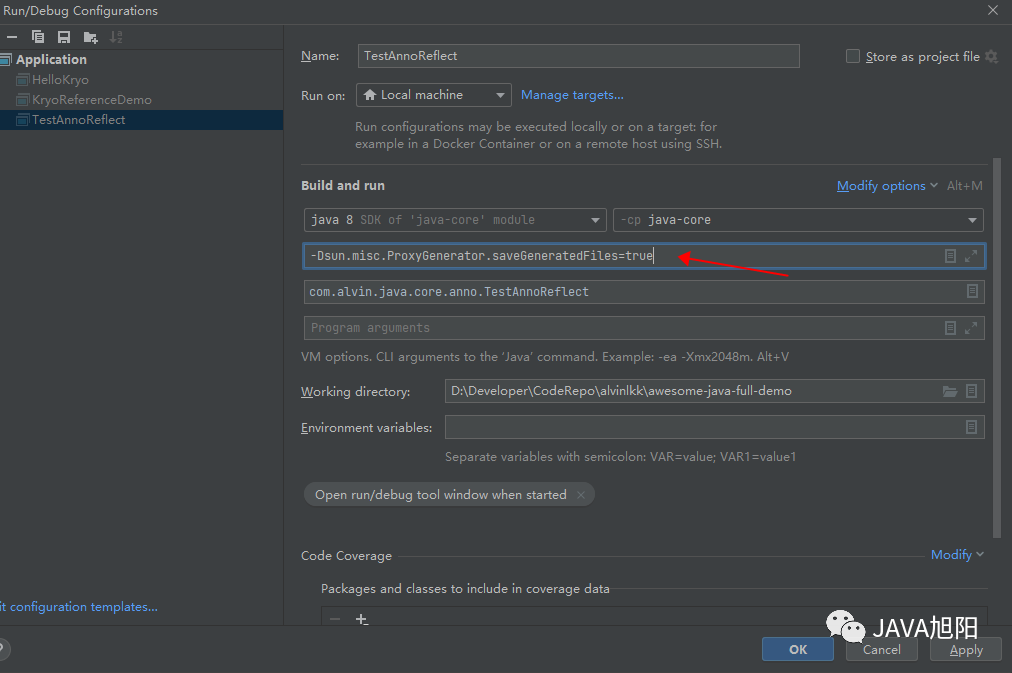Click the Remove Configuration minus icon
1012x673 pixels.
pyautogui.click(x=12, y=37)
